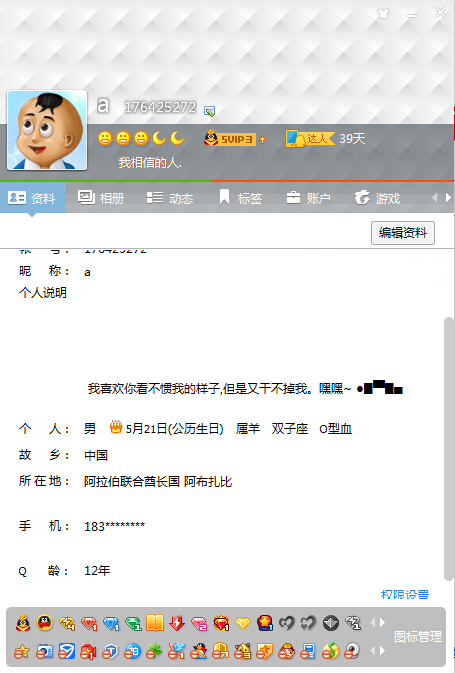
Task: Show next icons in the top icon row
Action: click(x=382, y=623)
